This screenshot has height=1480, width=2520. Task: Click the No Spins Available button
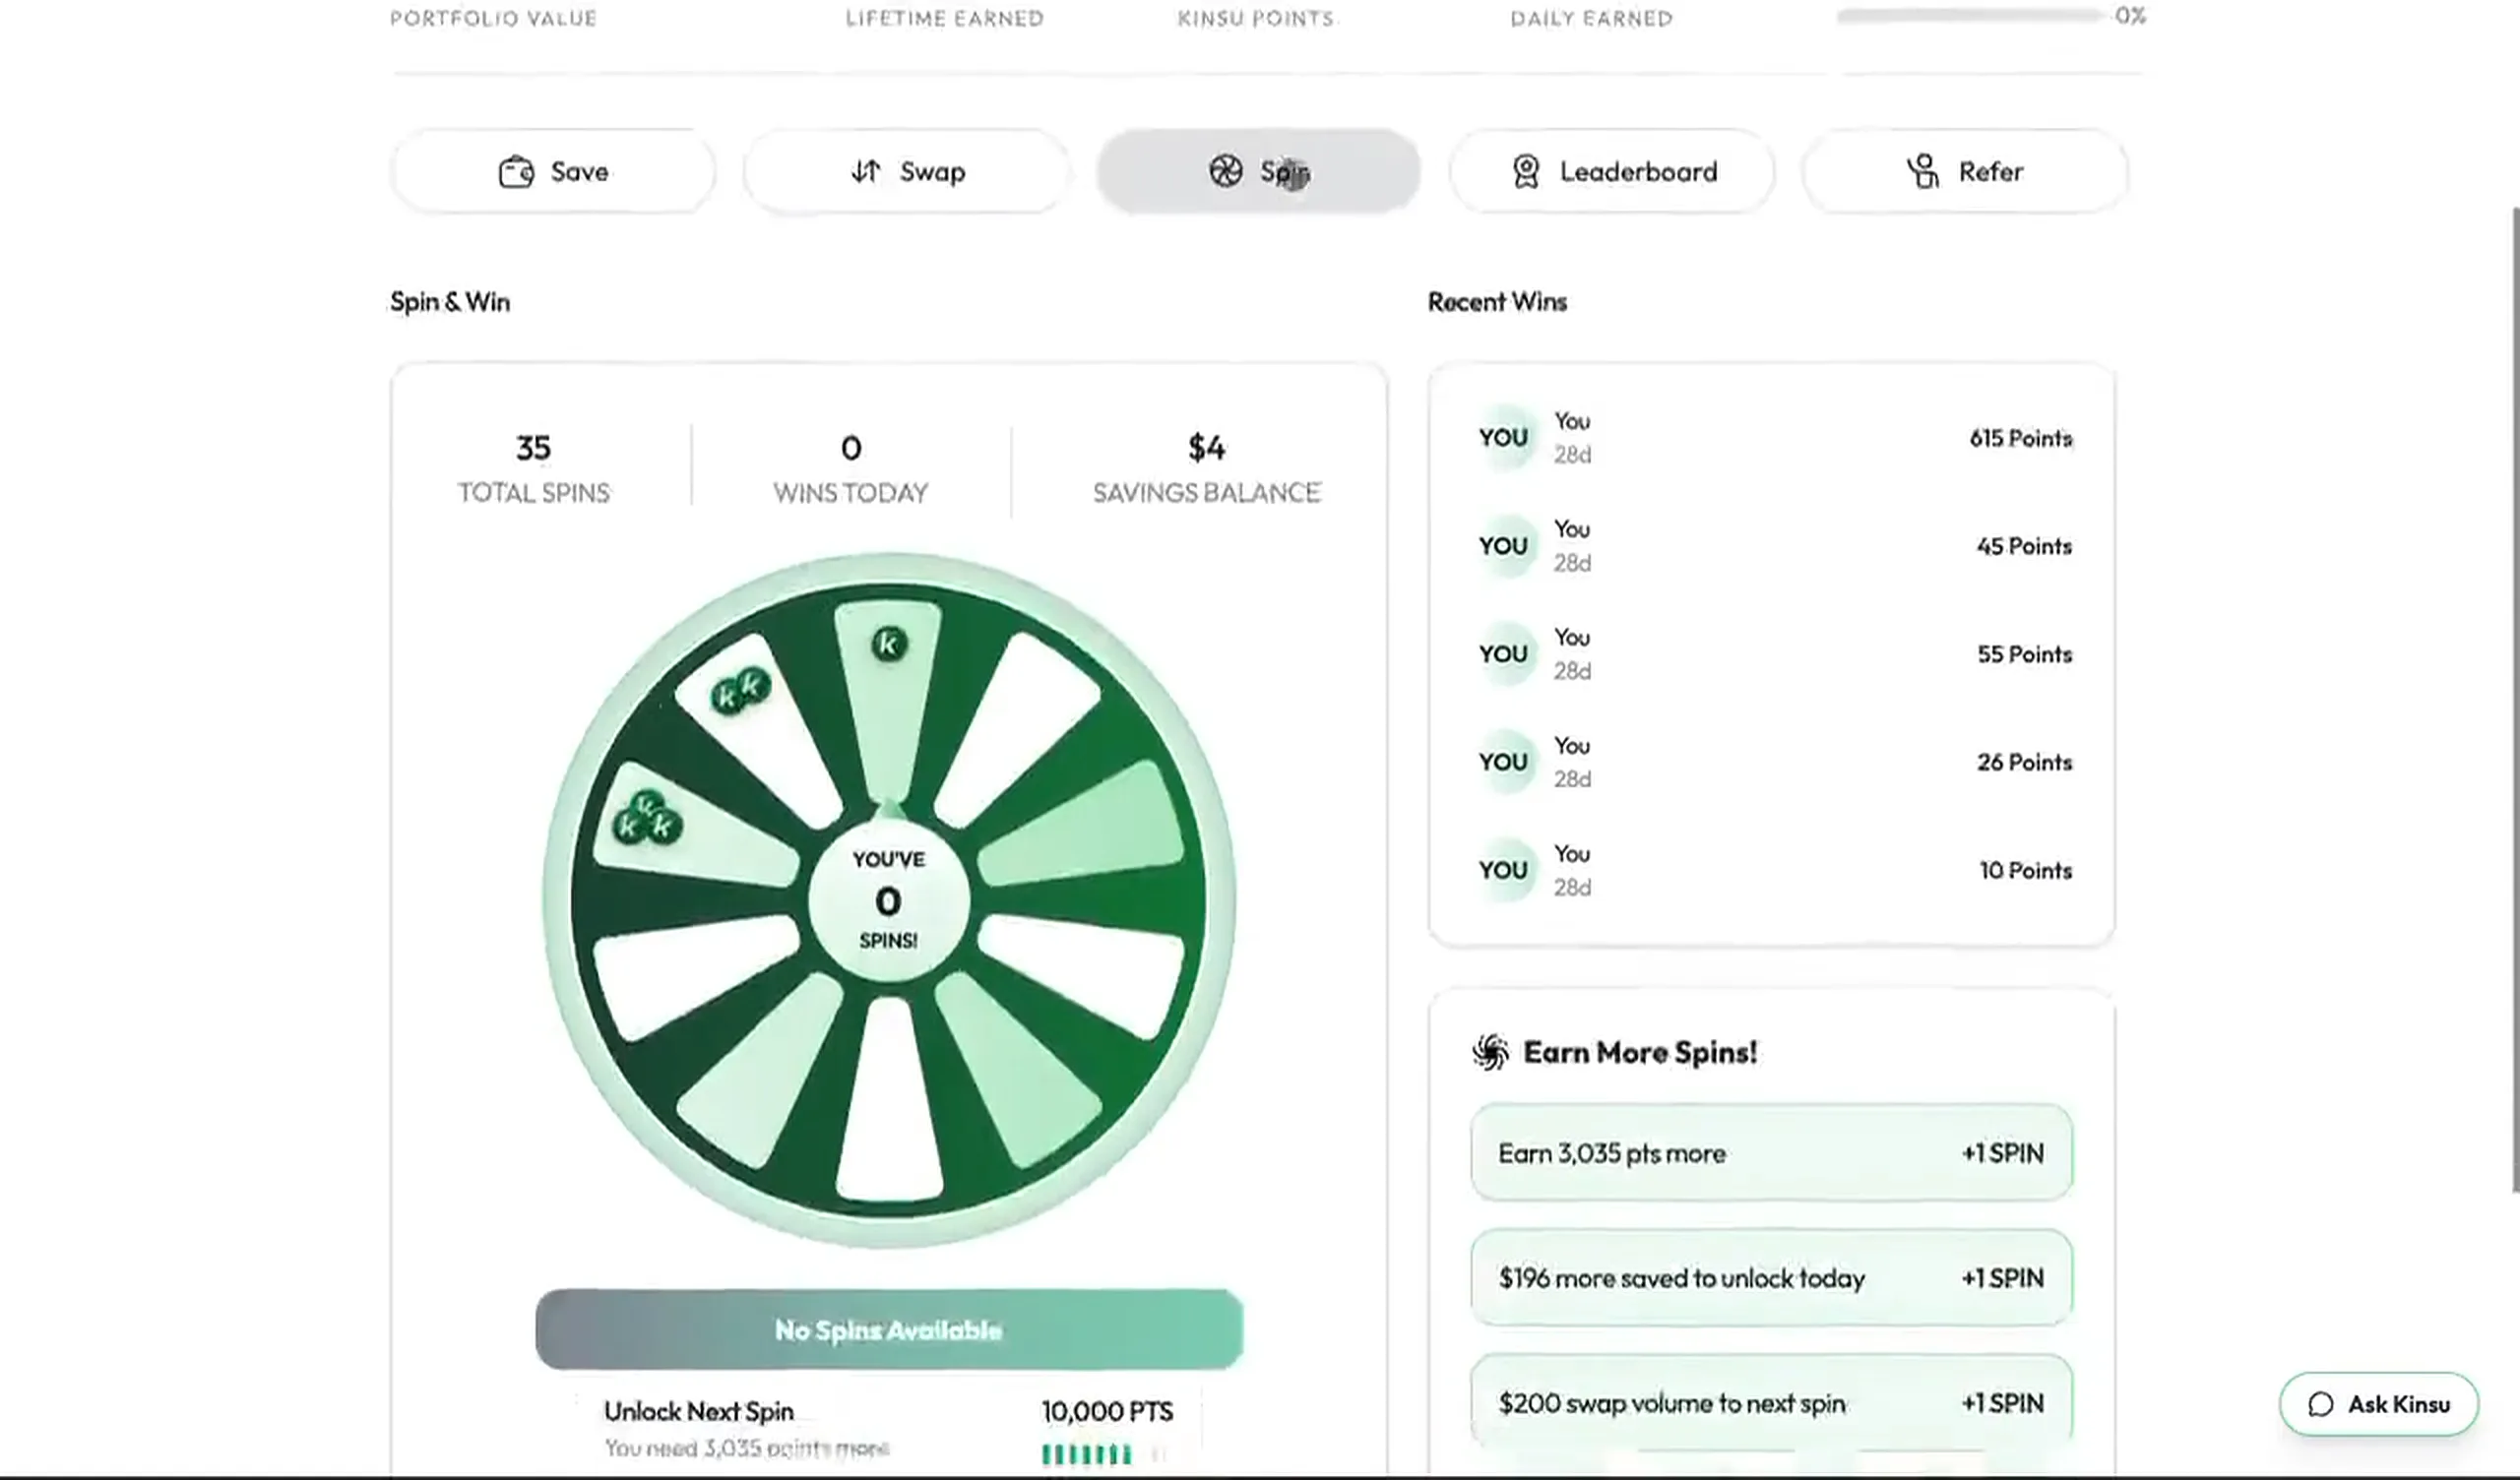click(889, 1329)
